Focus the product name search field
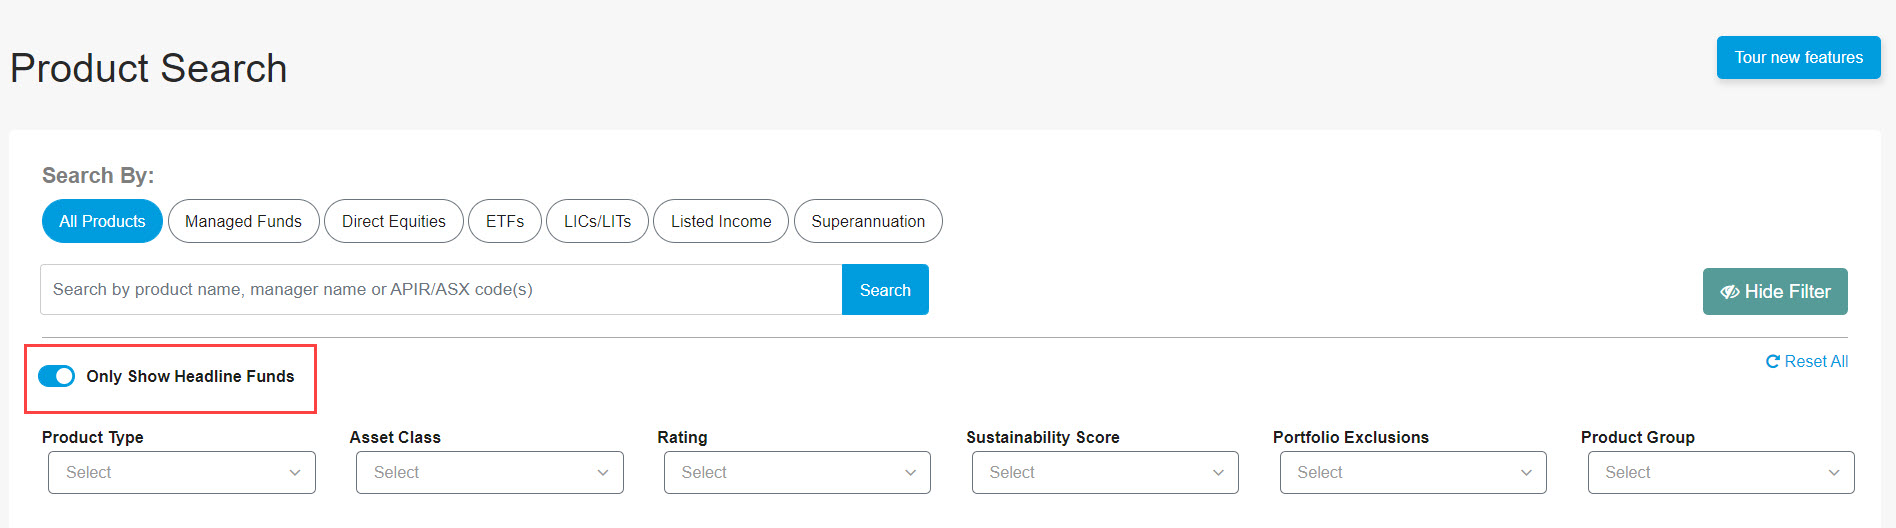Image resolution: width=1896 pixels, height=528 pixels. [x=441, y=290]
